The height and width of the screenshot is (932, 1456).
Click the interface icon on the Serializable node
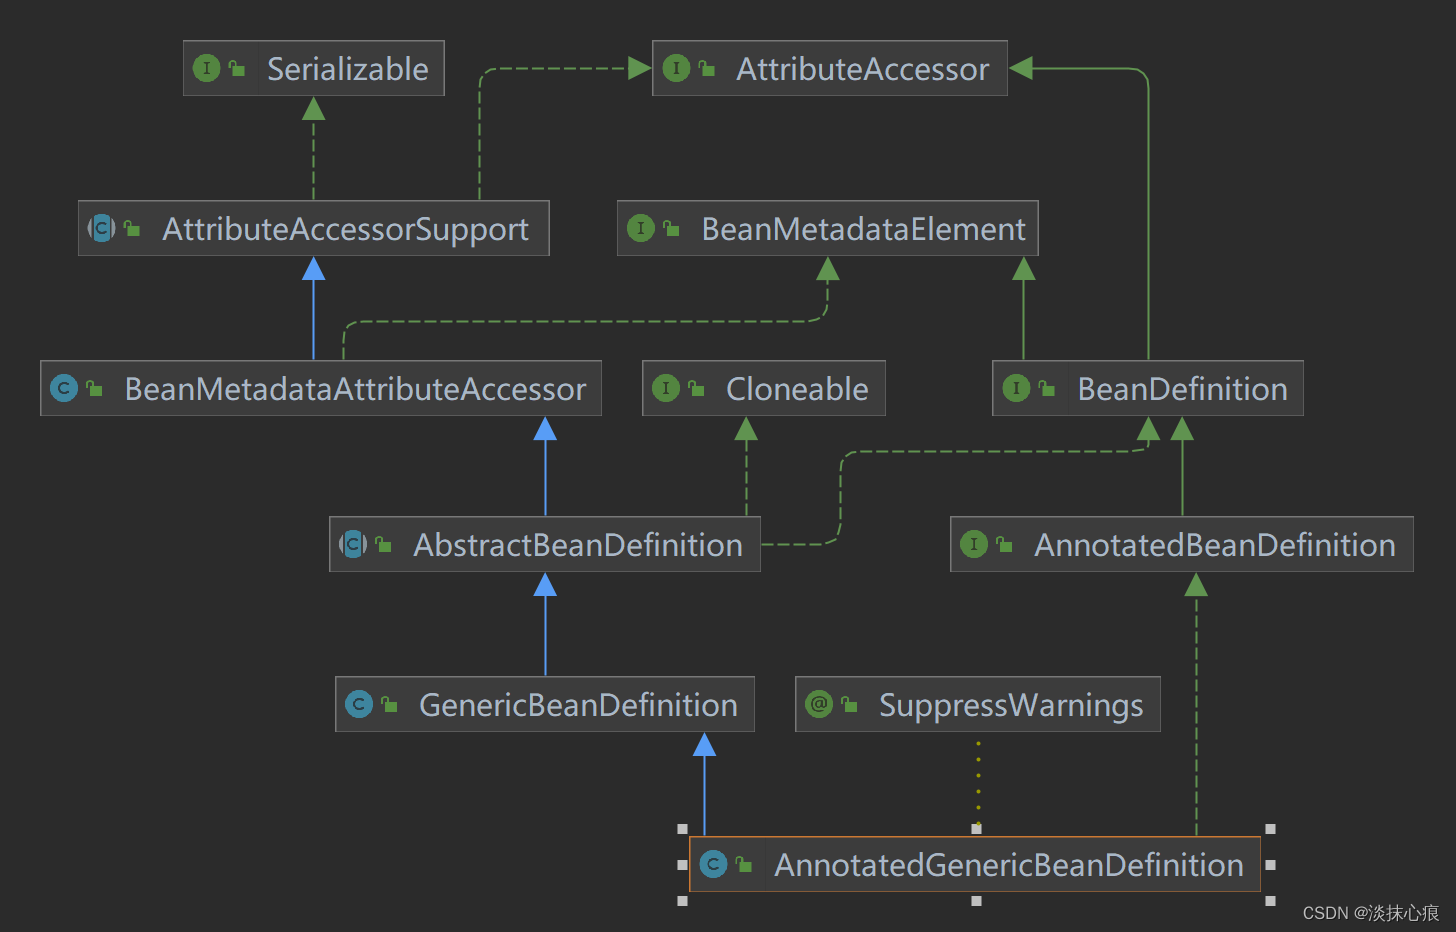pyautogui.click(x=206, y=68)
